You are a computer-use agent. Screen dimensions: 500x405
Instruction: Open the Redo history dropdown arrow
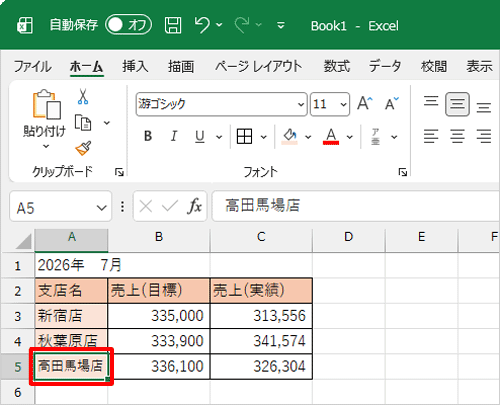point(259,25)
